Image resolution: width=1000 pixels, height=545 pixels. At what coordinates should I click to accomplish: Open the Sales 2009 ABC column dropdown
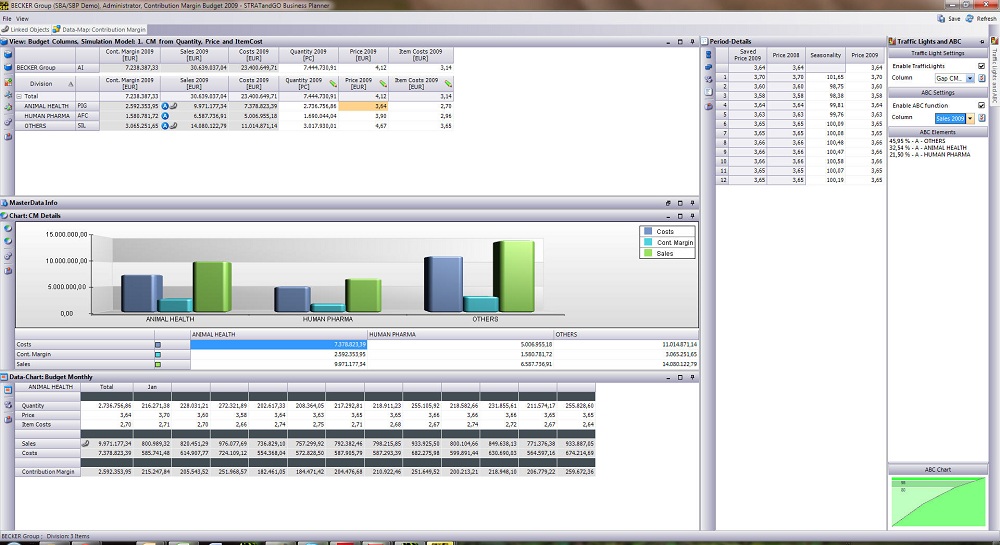pyautogui.click(x=969, y=118)
